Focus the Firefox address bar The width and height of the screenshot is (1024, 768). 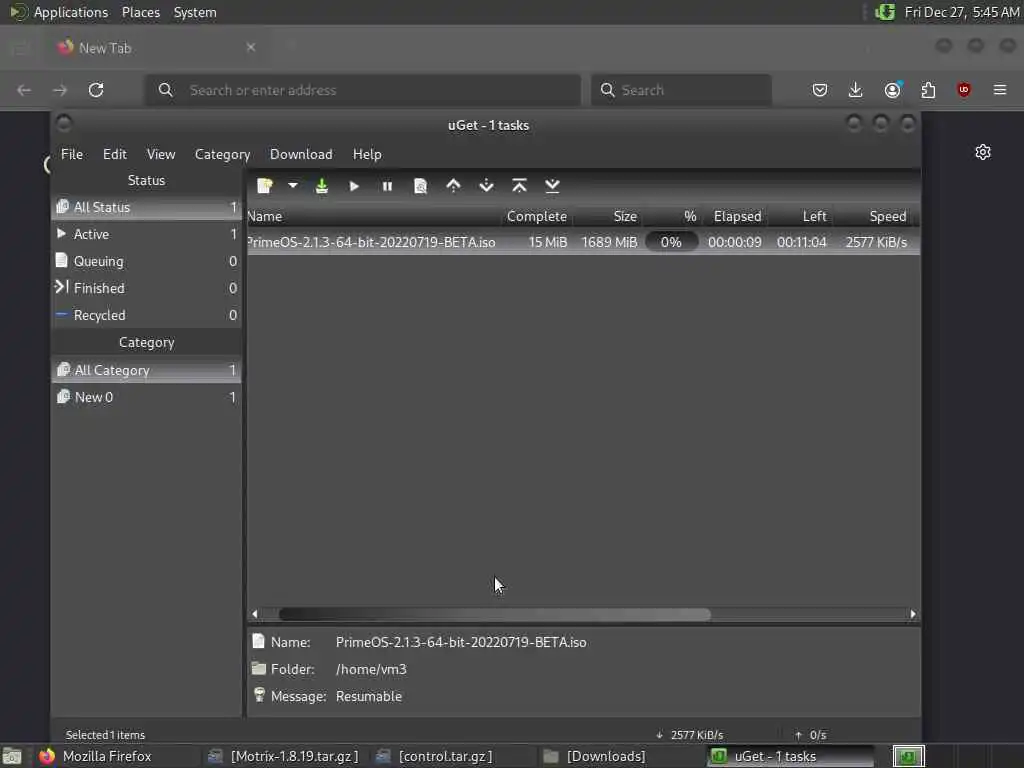pos(363,90)
